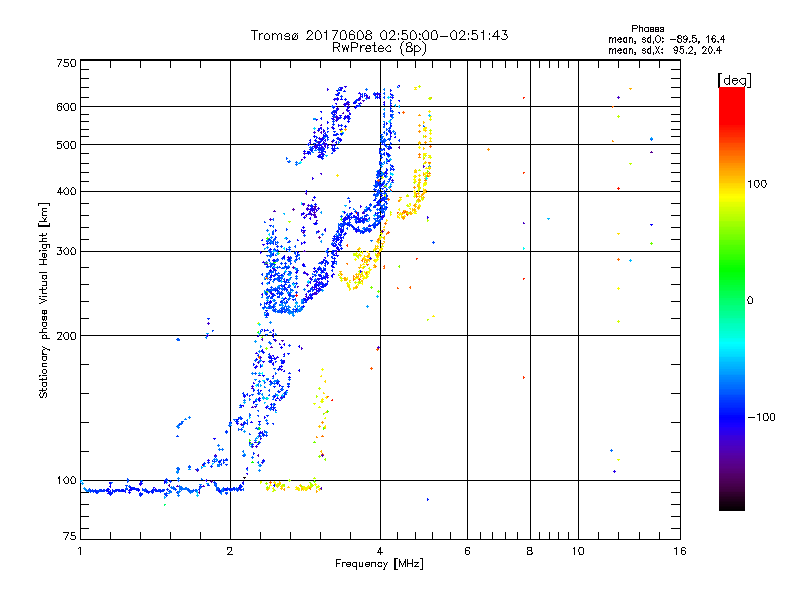Click the plot title "Tromsø 20170608 02:50:00-02:51:43"

point(379,35)
